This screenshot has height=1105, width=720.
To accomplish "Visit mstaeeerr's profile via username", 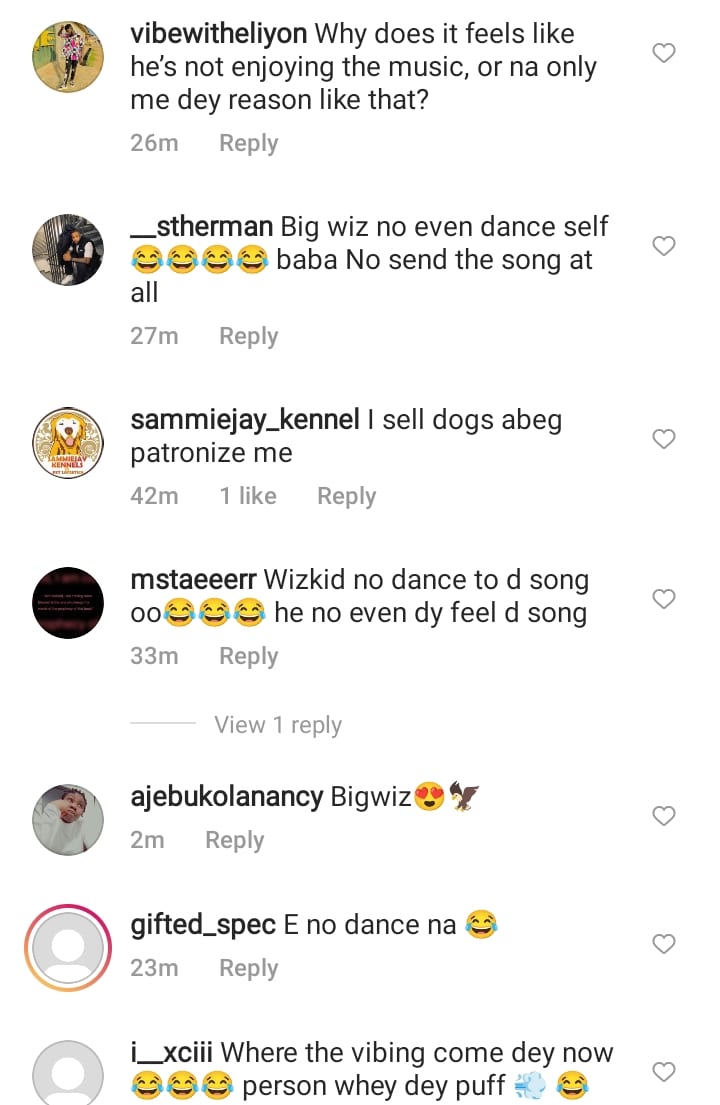I will click(194, 580).
